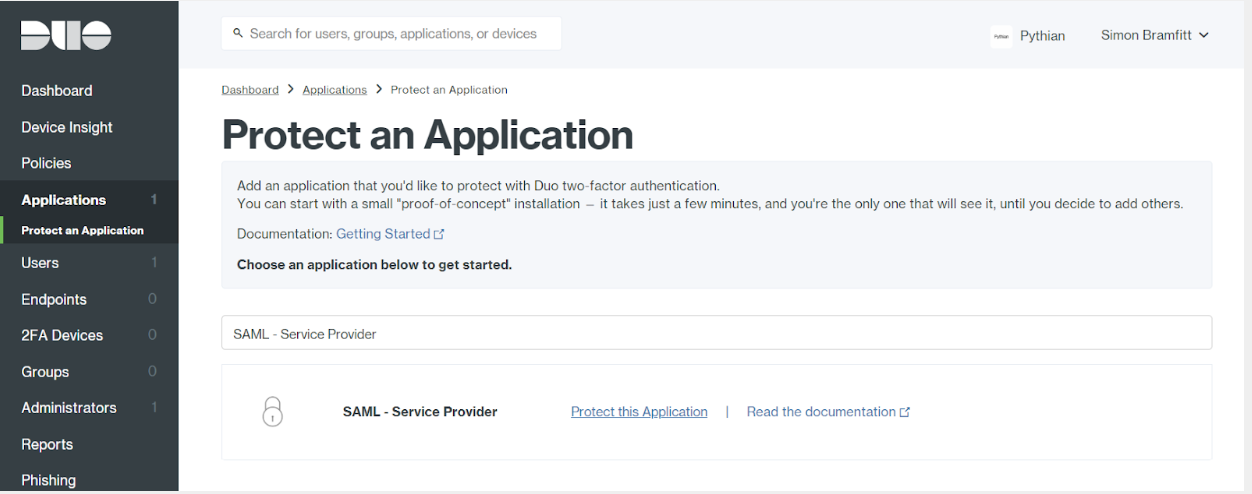
Task: Open Read the documentation link
Action: 821,412
